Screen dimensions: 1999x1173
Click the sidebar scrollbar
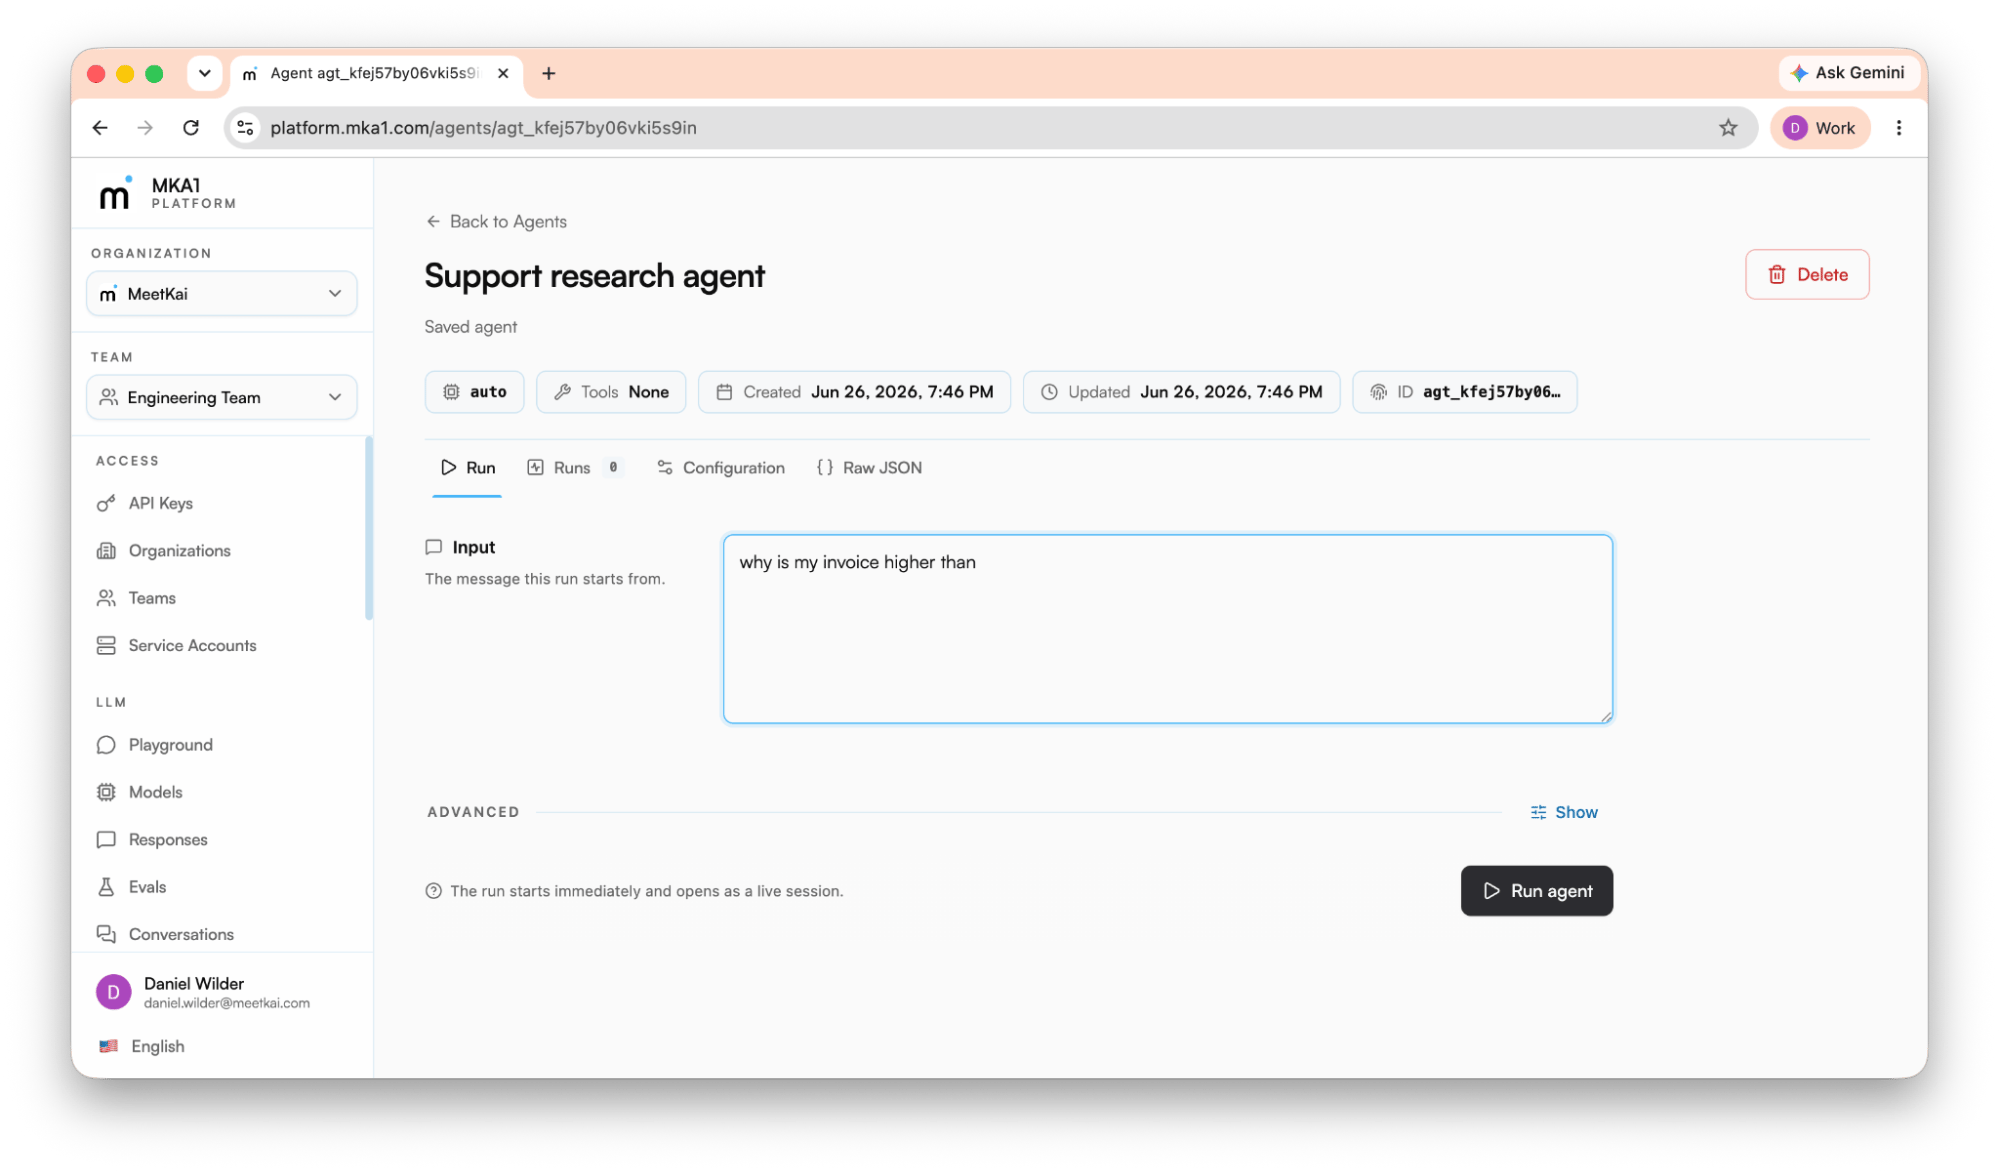[x=368, y=527]
